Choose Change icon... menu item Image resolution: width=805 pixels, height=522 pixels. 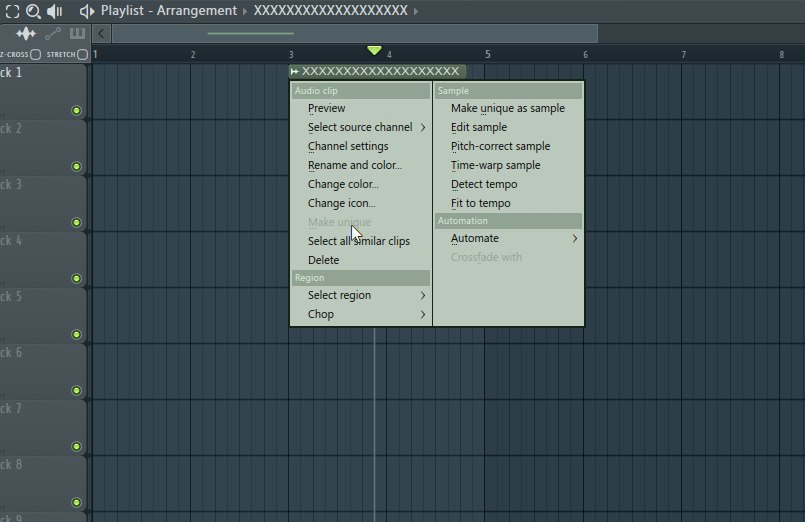(x=361, y=203)
